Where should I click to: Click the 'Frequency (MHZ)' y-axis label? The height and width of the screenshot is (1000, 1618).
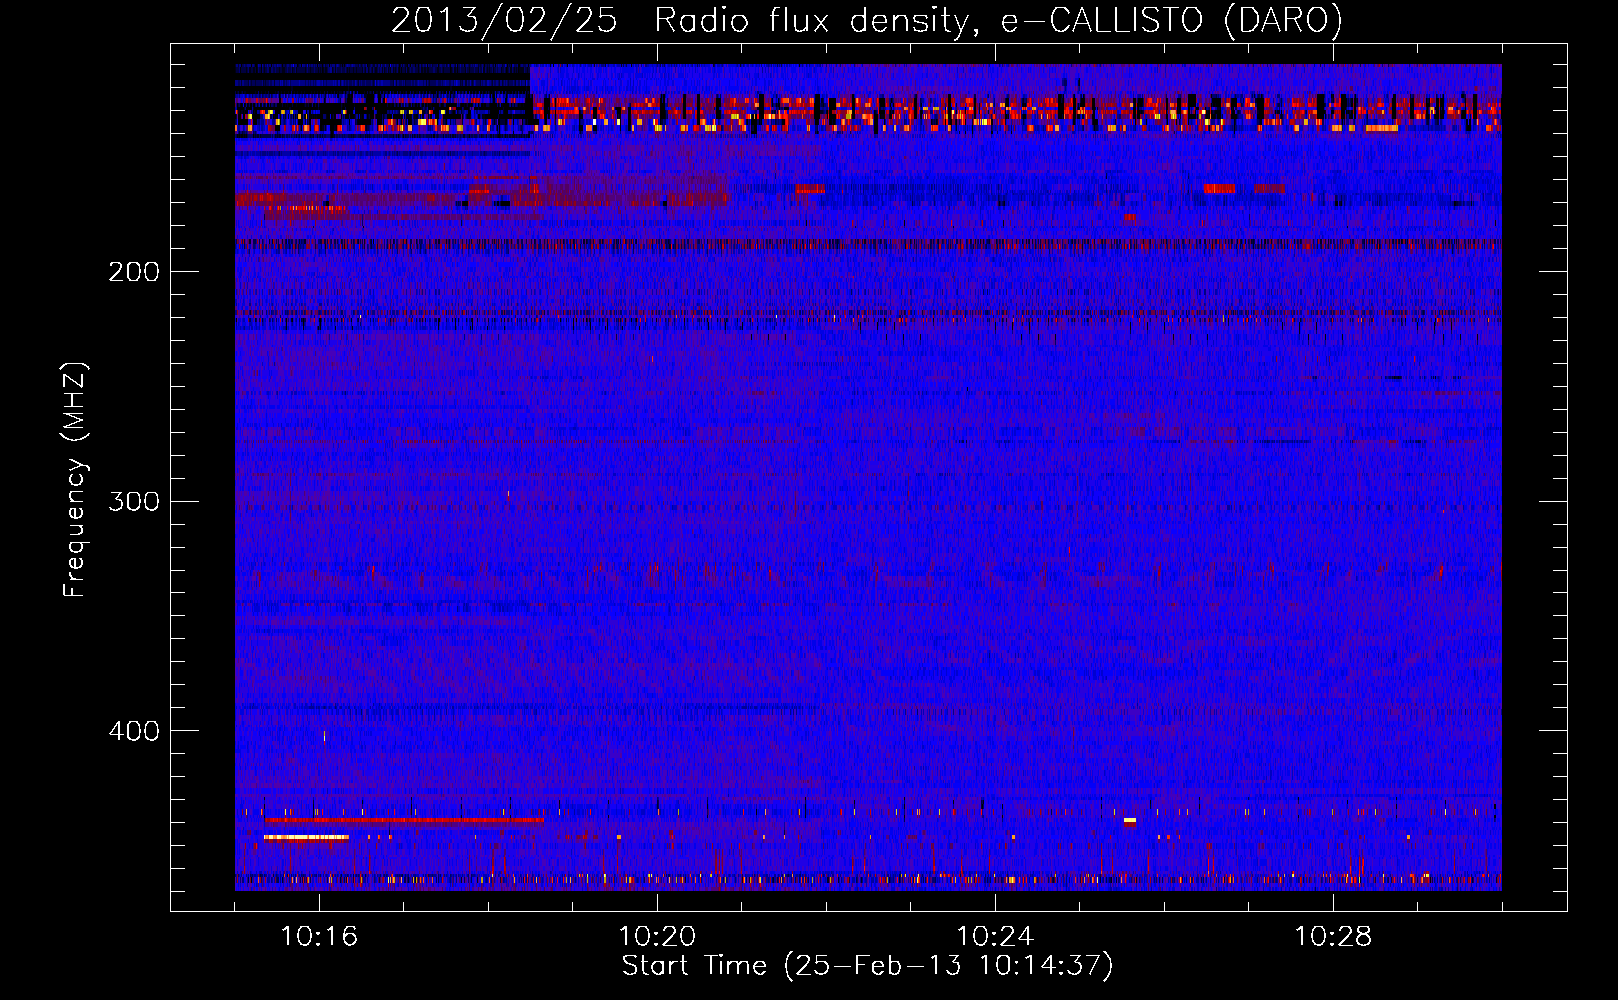76,479
